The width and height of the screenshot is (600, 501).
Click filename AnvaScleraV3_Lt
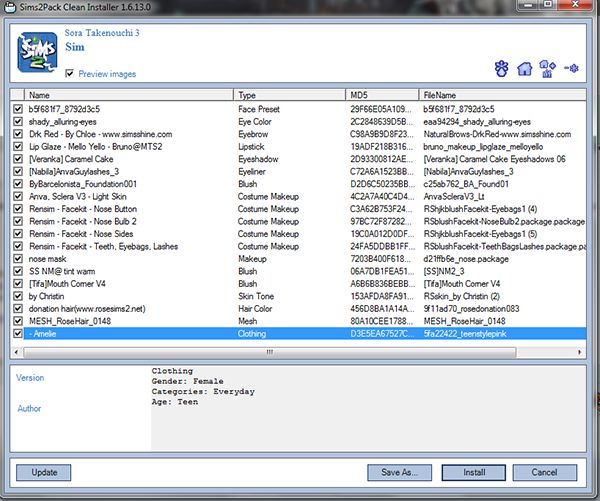point(454,196)
